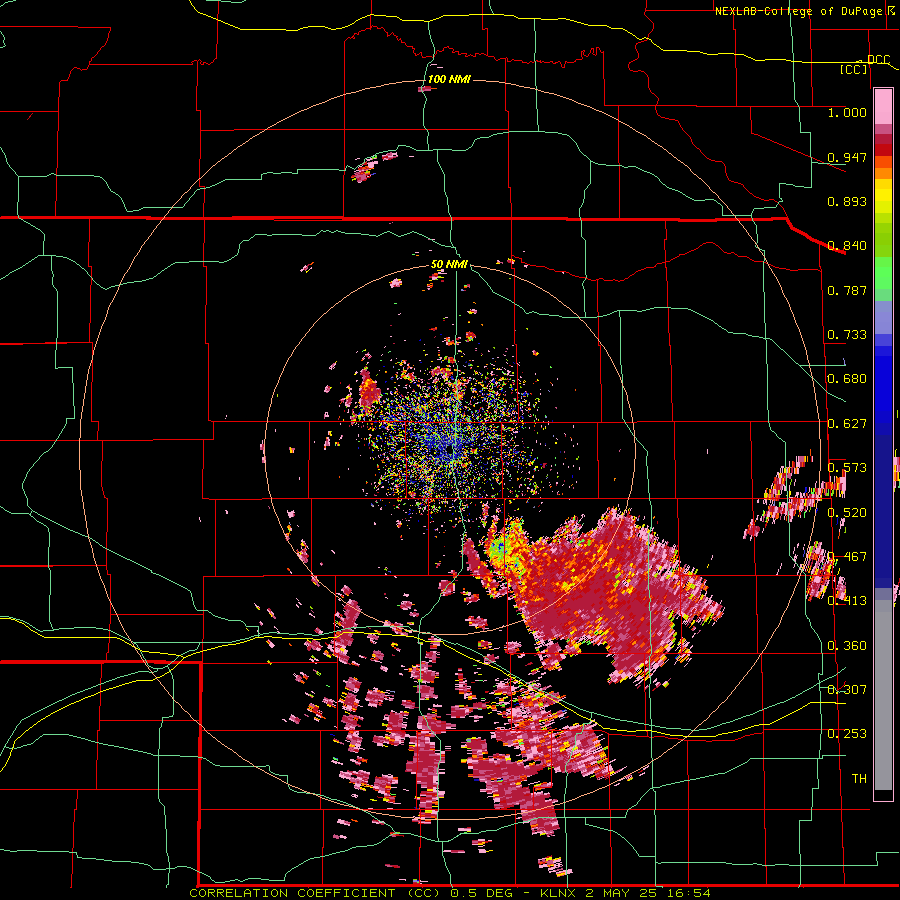Select the 0.627 scale value
Image resolution: width=900 pixels, height=900 pixels.
tap(847, 424)
